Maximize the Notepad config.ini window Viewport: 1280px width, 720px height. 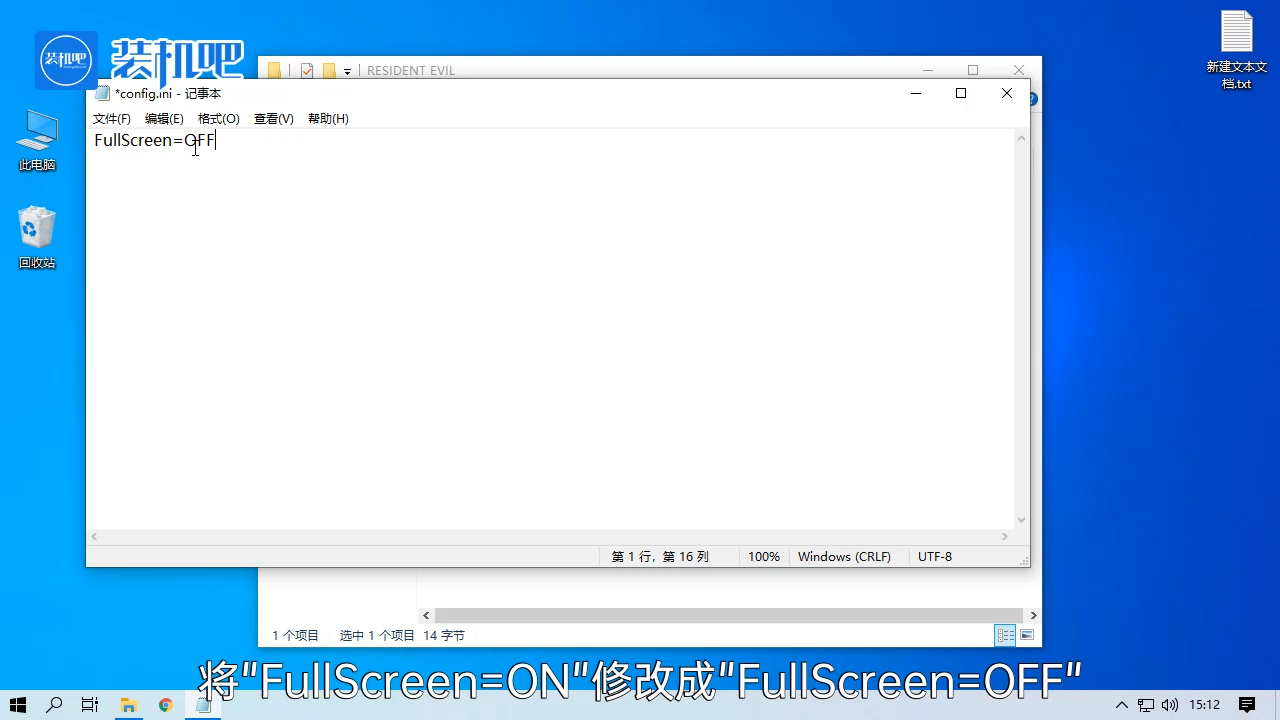coord(961,93)
